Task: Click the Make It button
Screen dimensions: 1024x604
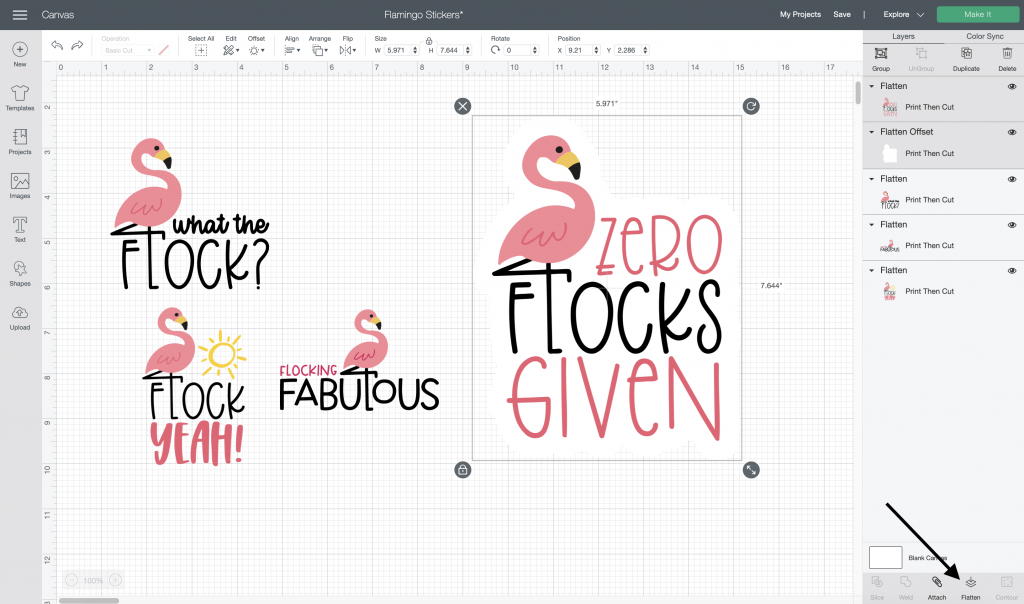Action: click(x=977, y=14)
